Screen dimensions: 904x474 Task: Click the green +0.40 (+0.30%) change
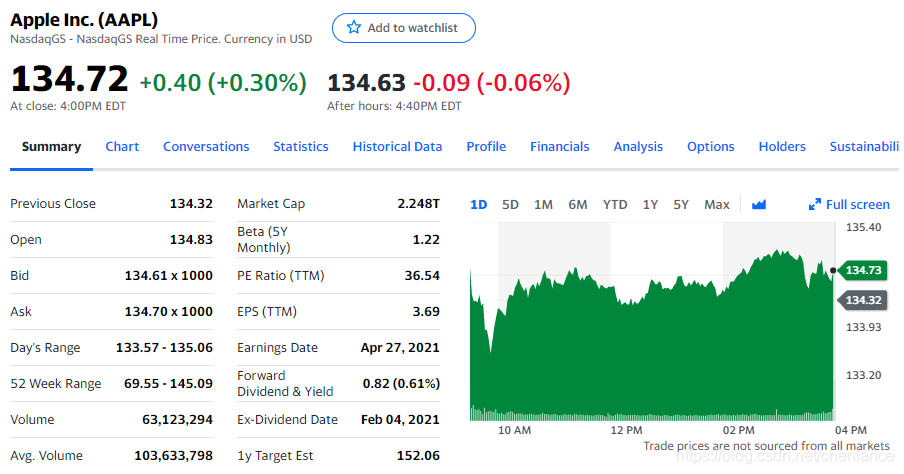(223, 83)
